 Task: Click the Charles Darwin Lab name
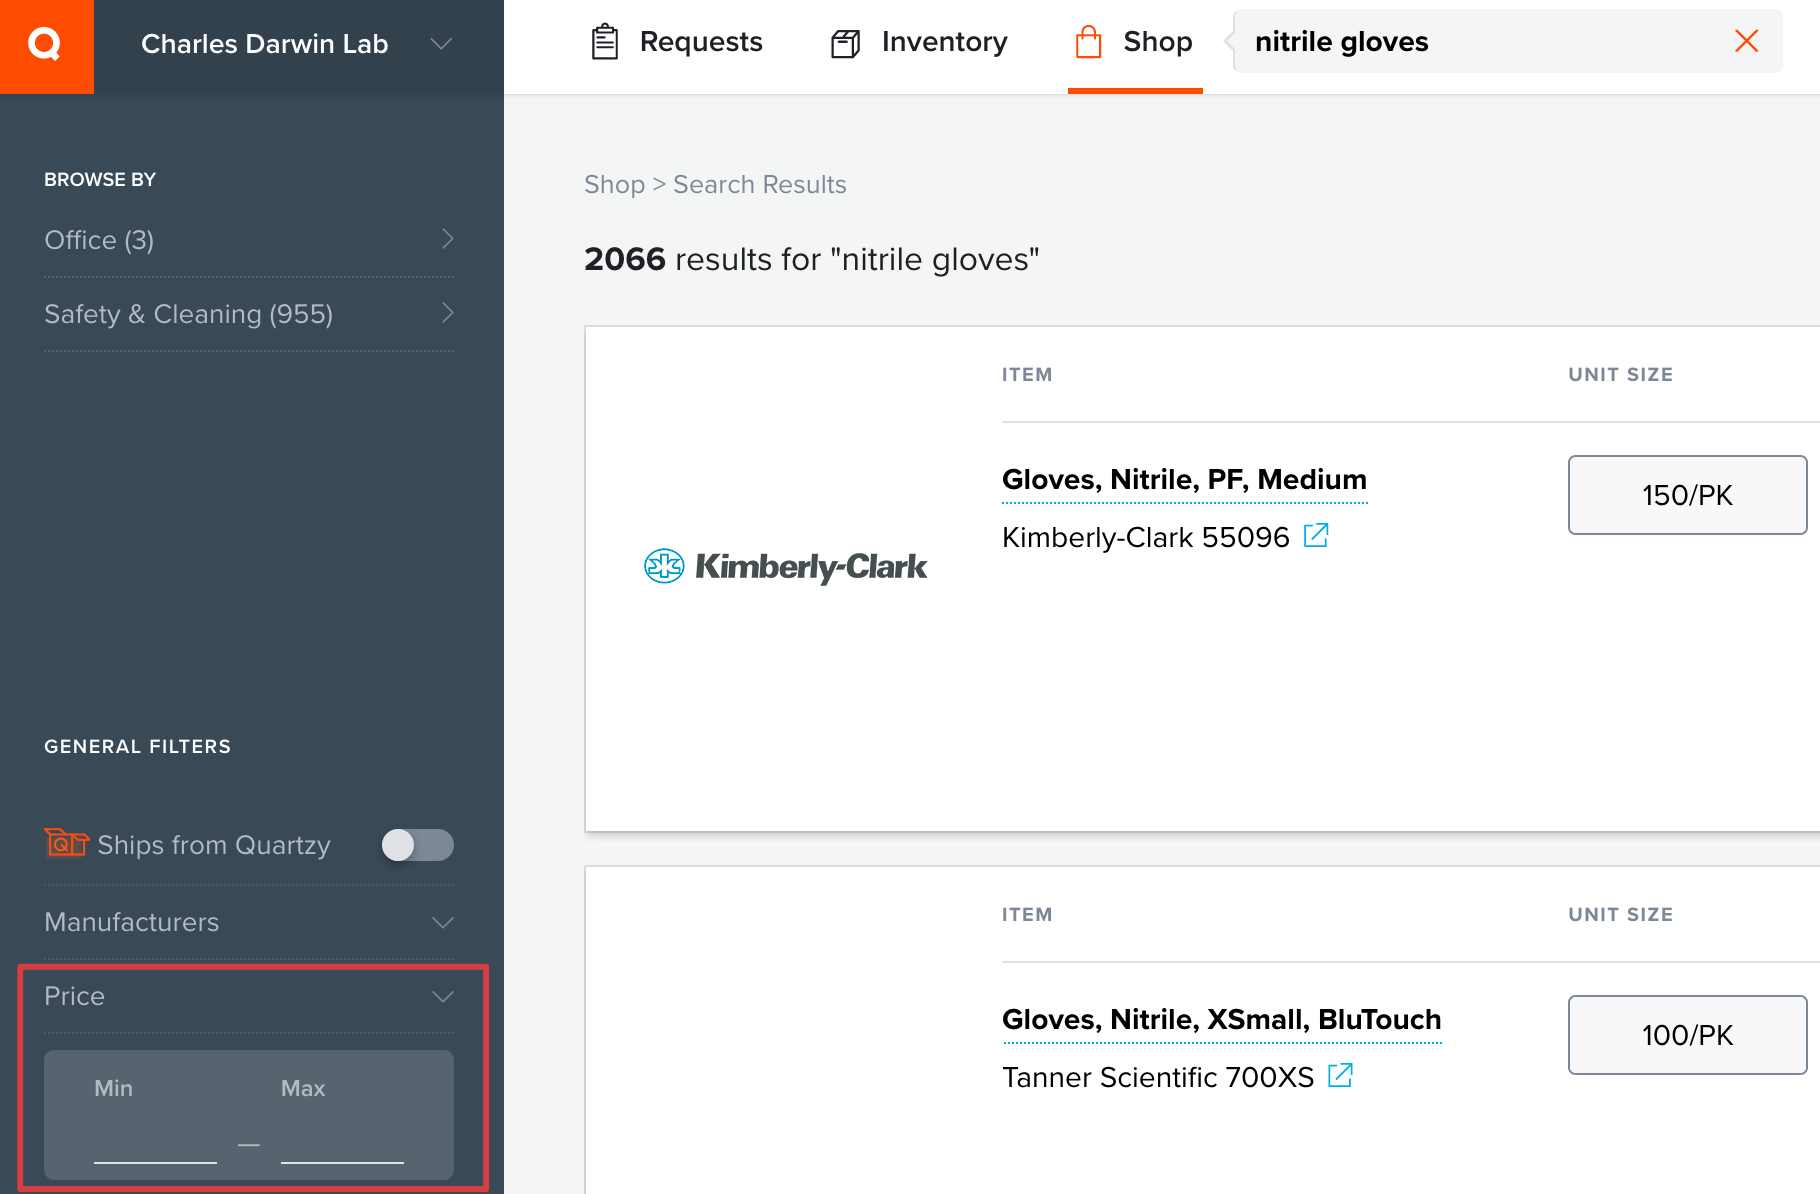(x=264, y=44)
